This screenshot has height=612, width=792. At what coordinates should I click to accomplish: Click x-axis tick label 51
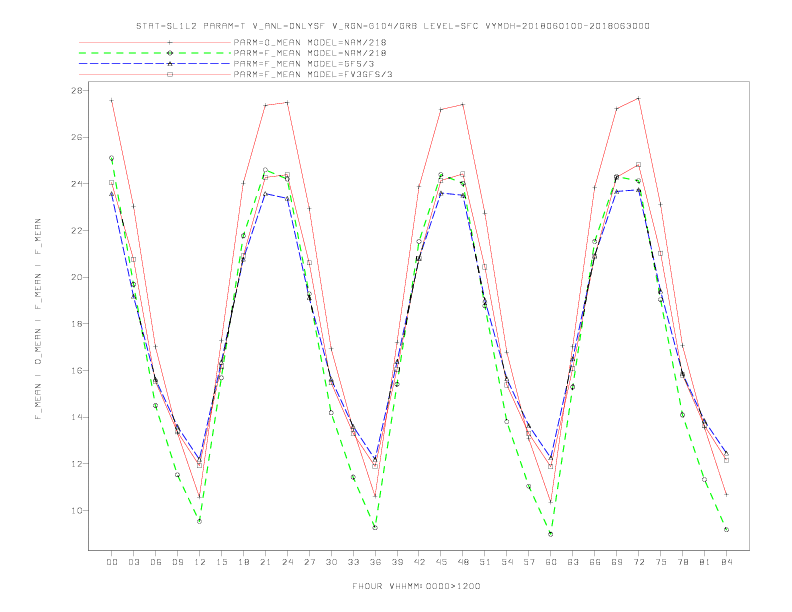click(485, 562)
